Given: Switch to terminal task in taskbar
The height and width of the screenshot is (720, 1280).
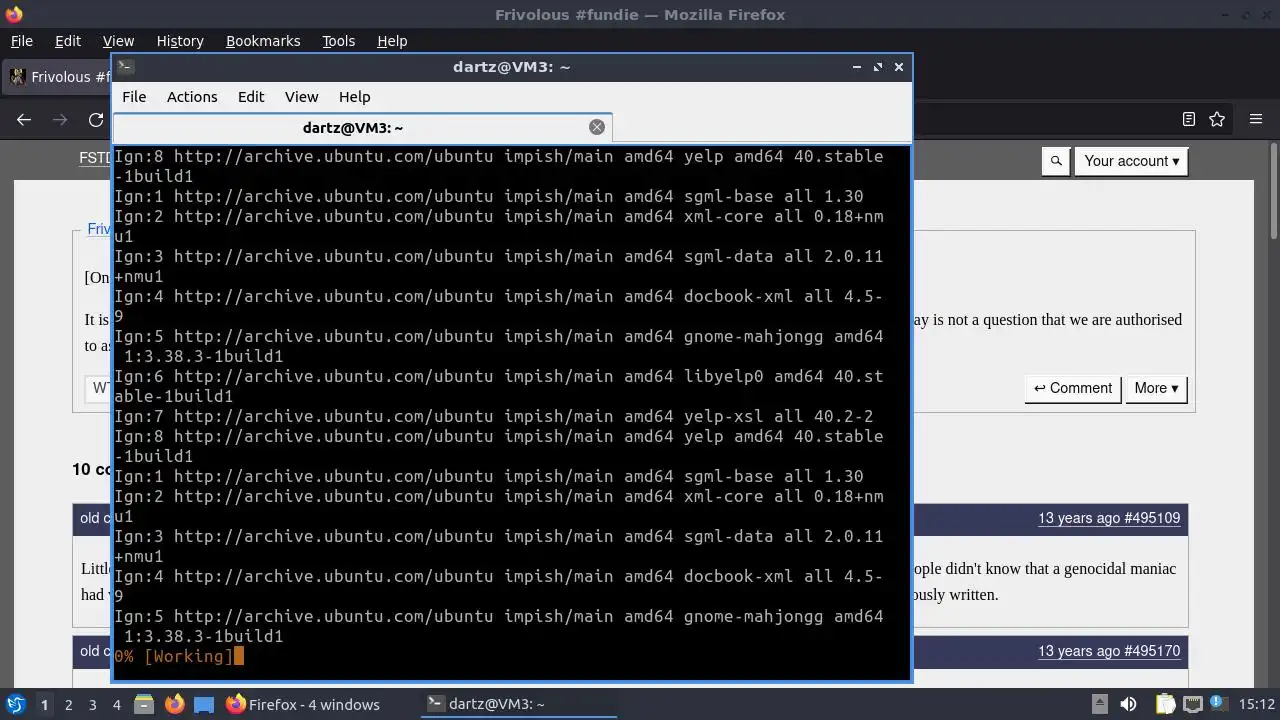Looking at the screenshot, I should pyautogui.click(x=517, y=704).
